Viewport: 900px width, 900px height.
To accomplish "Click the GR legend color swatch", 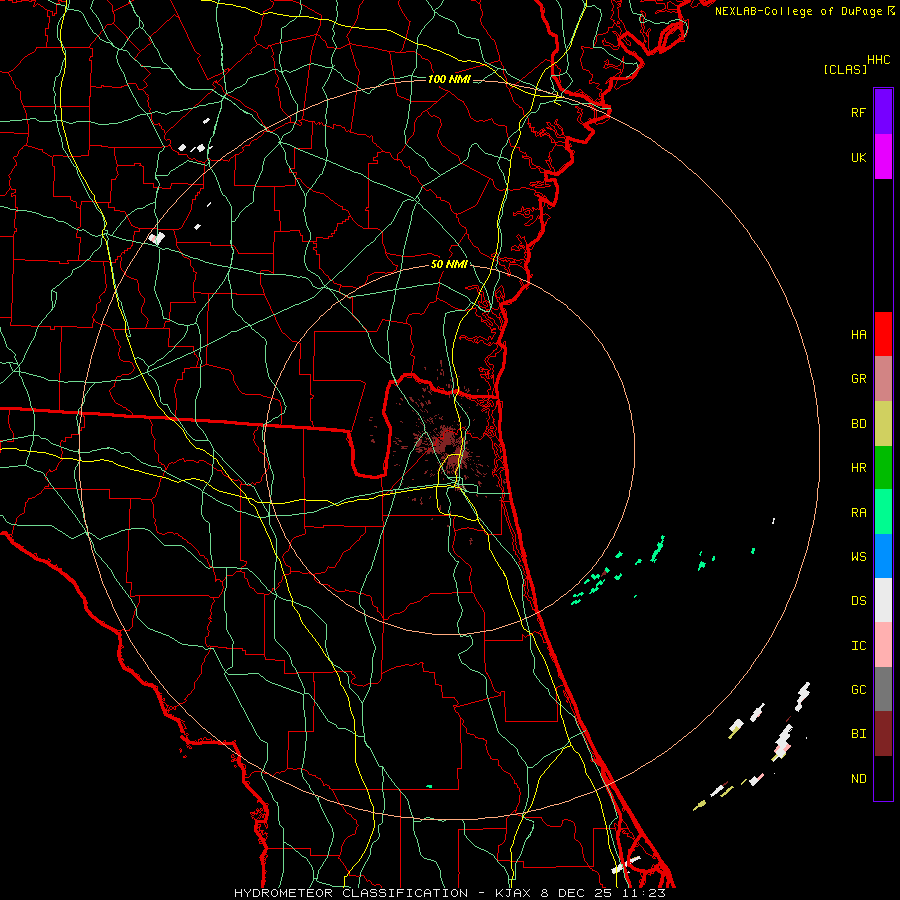I will [x=883, y=378].
